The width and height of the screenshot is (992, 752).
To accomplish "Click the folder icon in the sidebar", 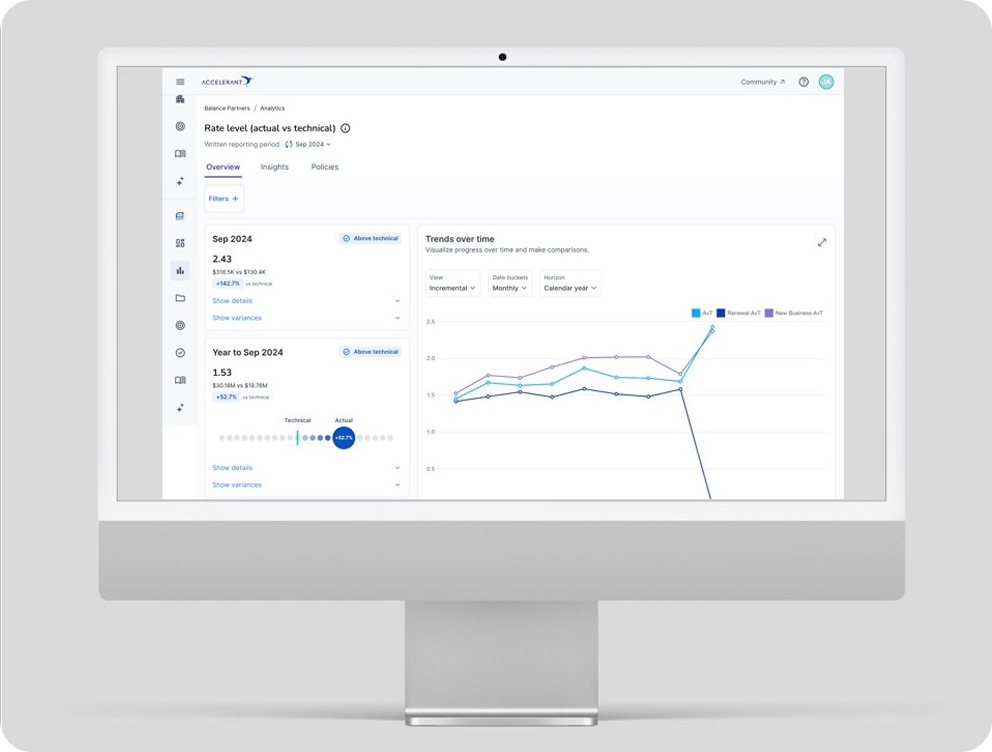I will point(180,298).
